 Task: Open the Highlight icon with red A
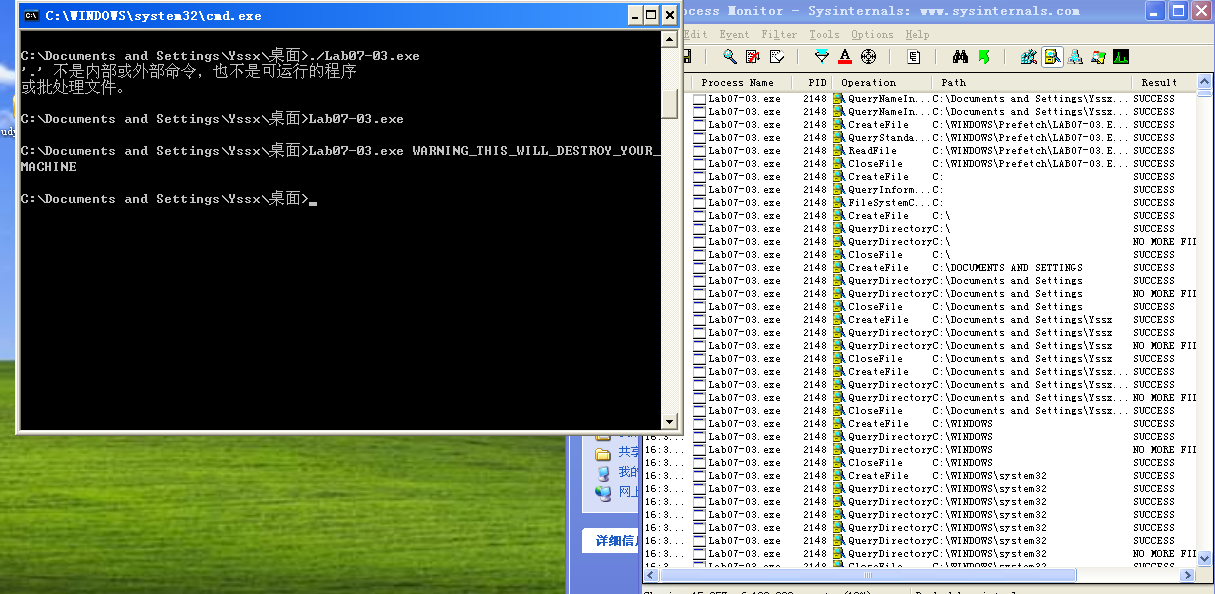[x=845, y=57]
